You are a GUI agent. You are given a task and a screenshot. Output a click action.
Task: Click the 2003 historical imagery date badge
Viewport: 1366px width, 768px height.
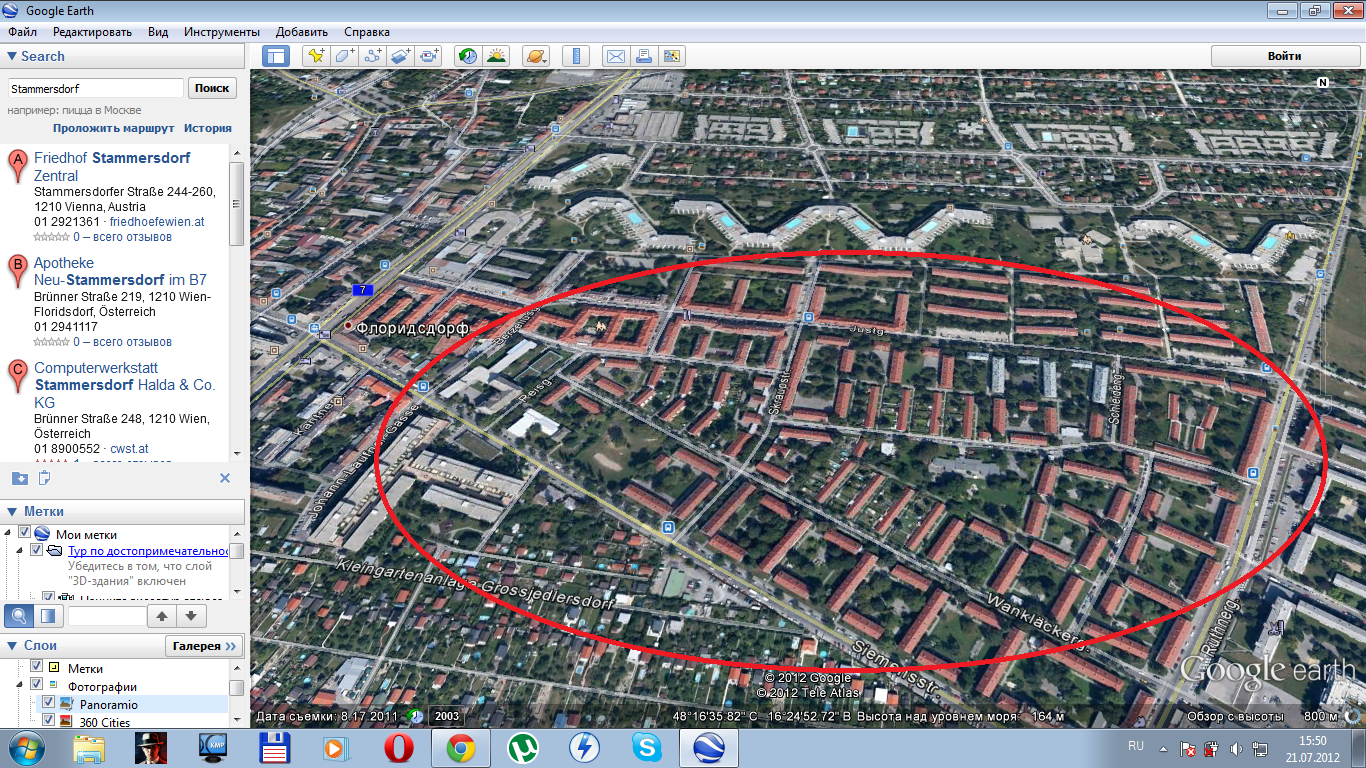446,716
